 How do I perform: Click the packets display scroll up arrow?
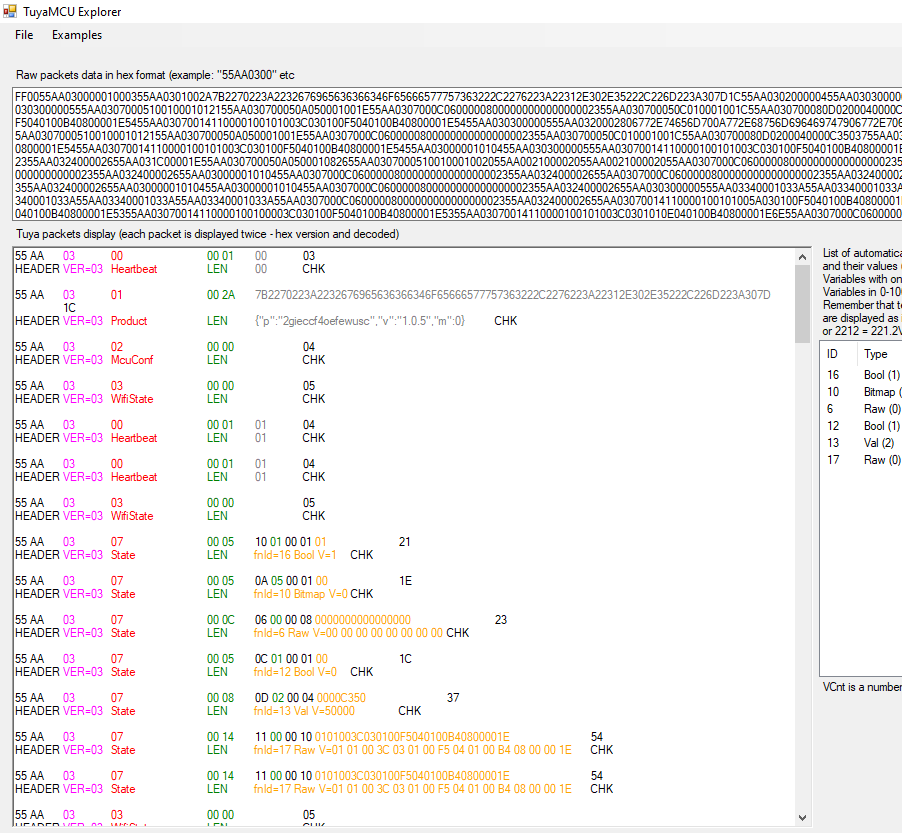point(802,257)
